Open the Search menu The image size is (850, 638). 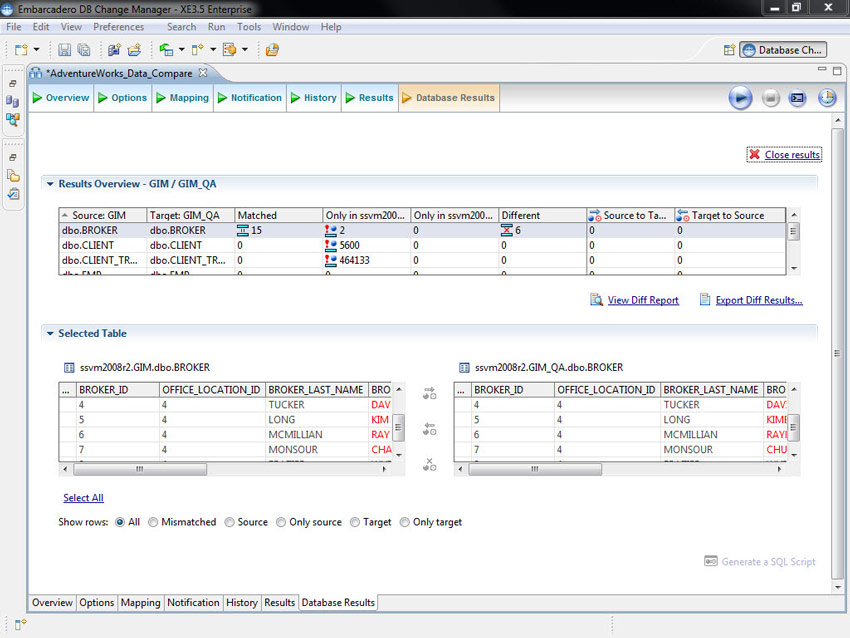click(181, 27)
